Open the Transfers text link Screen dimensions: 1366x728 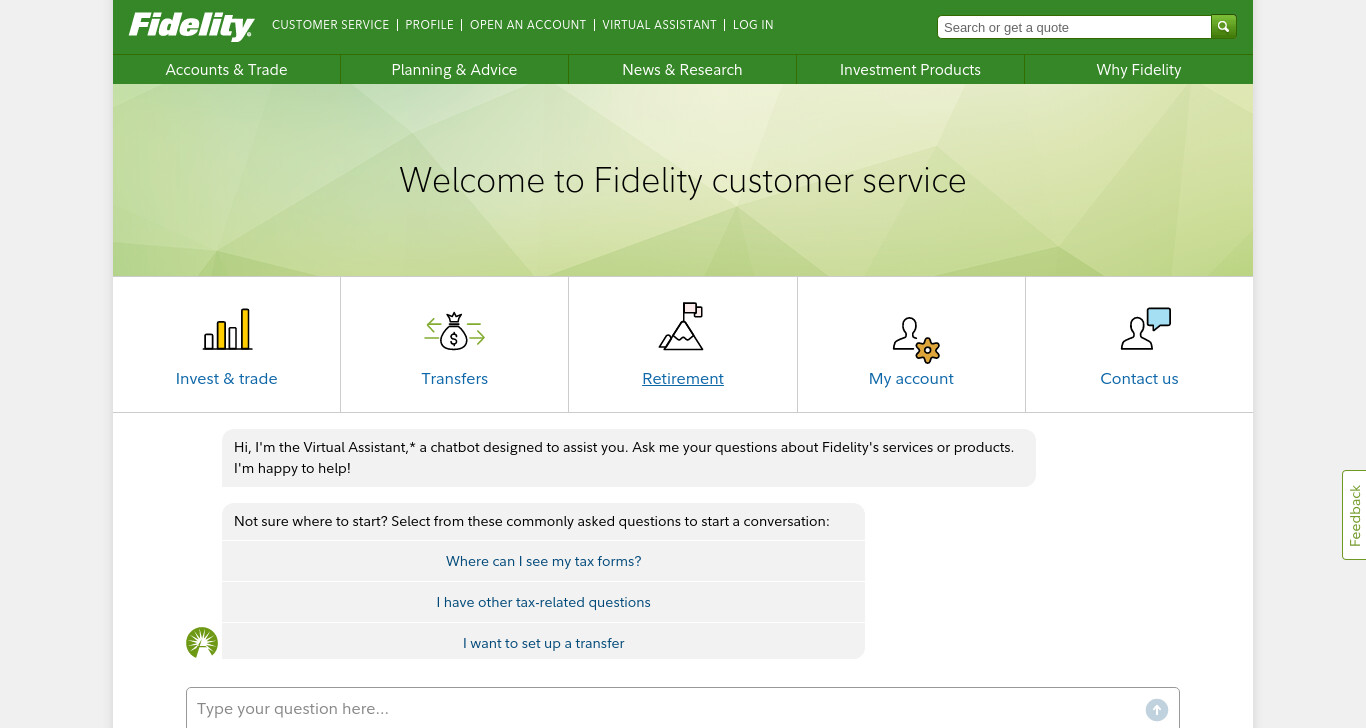[454, 379]
